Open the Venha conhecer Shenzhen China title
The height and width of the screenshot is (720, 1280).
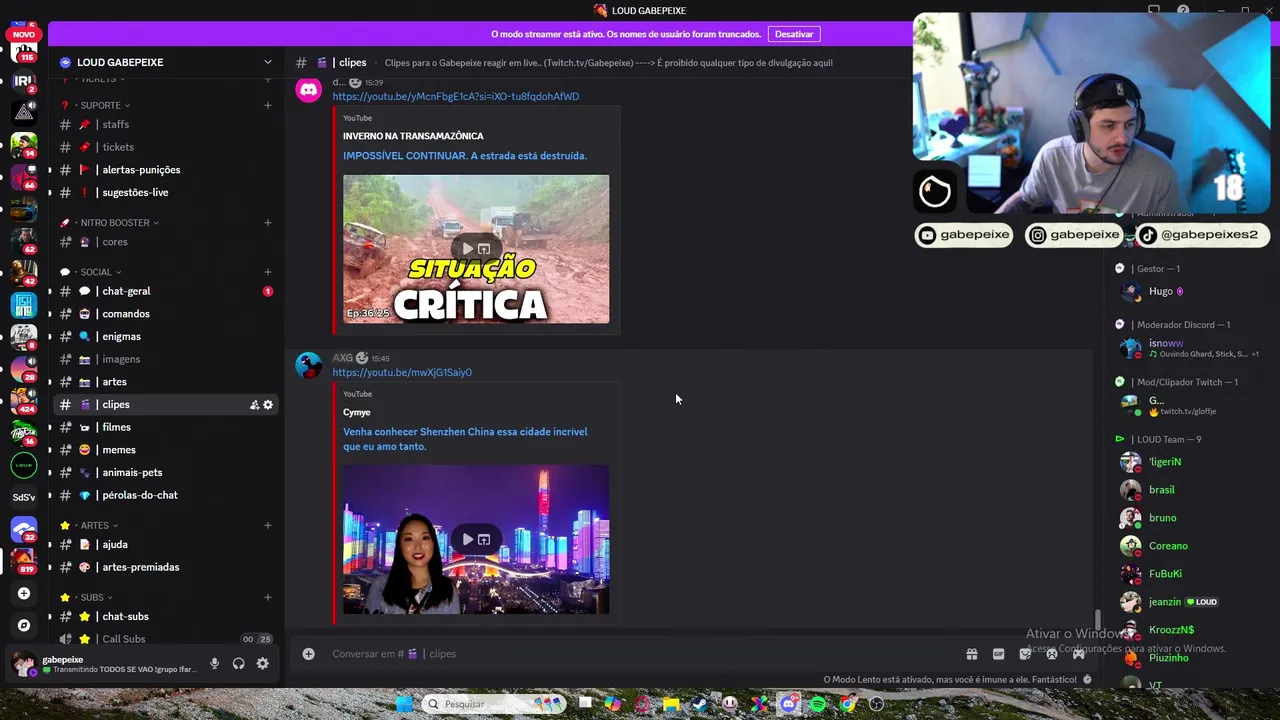click(465, 439)
